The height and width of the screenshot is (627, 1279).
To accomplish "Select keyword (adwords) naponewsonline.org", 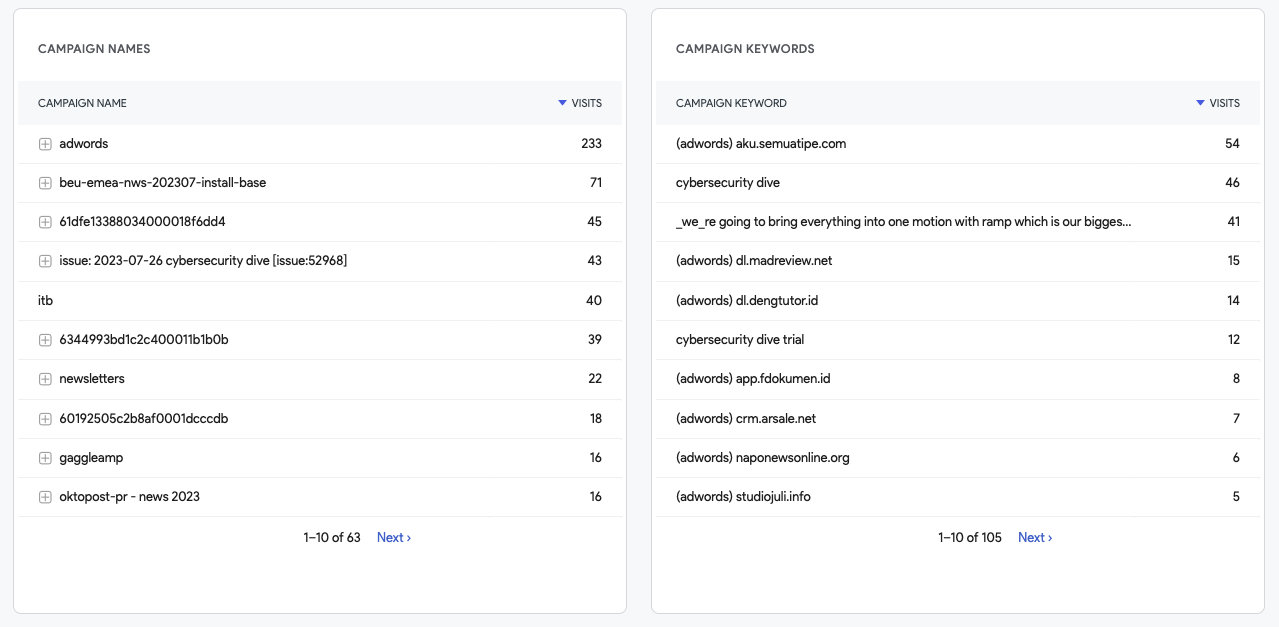I will pos(763,458).
